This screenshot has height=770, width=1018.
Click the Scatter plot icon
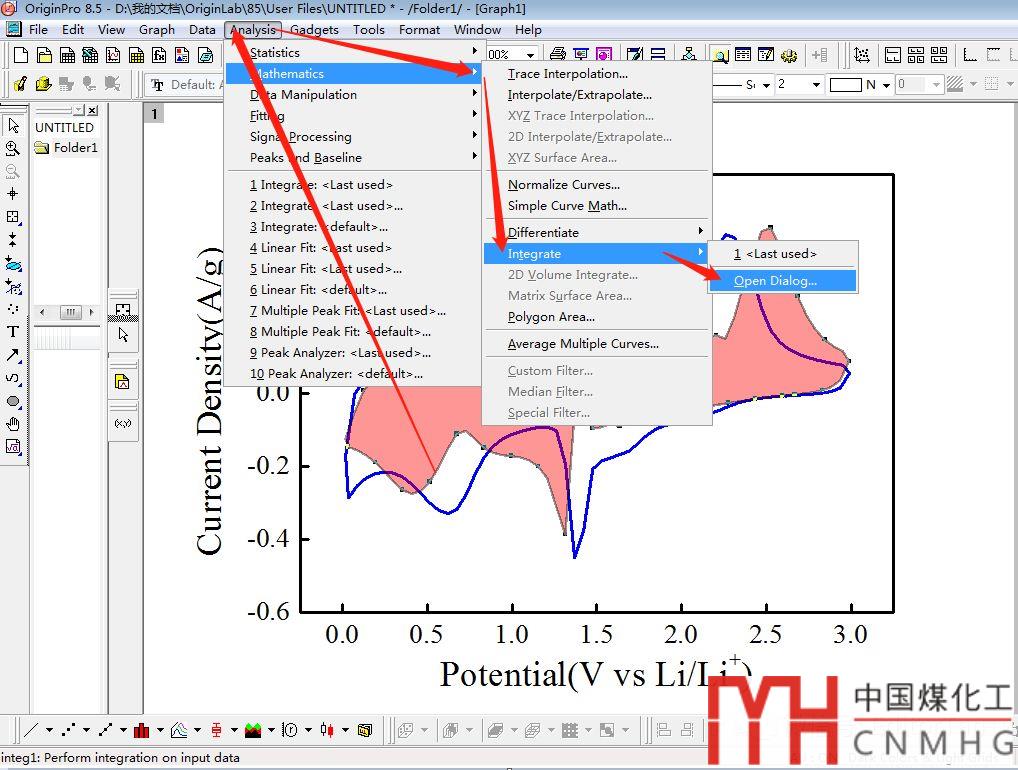[68, 730]
